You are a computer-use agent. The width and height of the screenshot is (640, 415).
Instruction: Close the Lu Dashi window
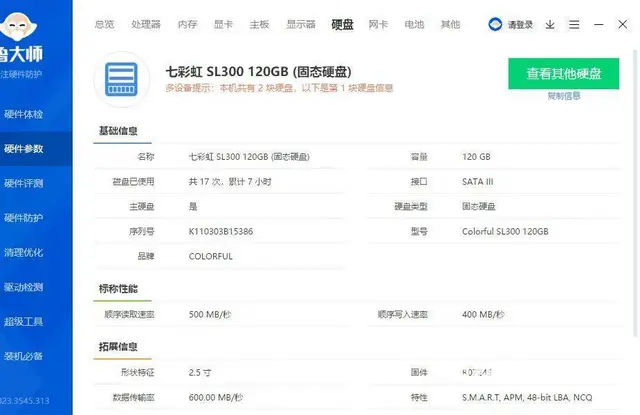pyautogui.click(x=622, y=24)
